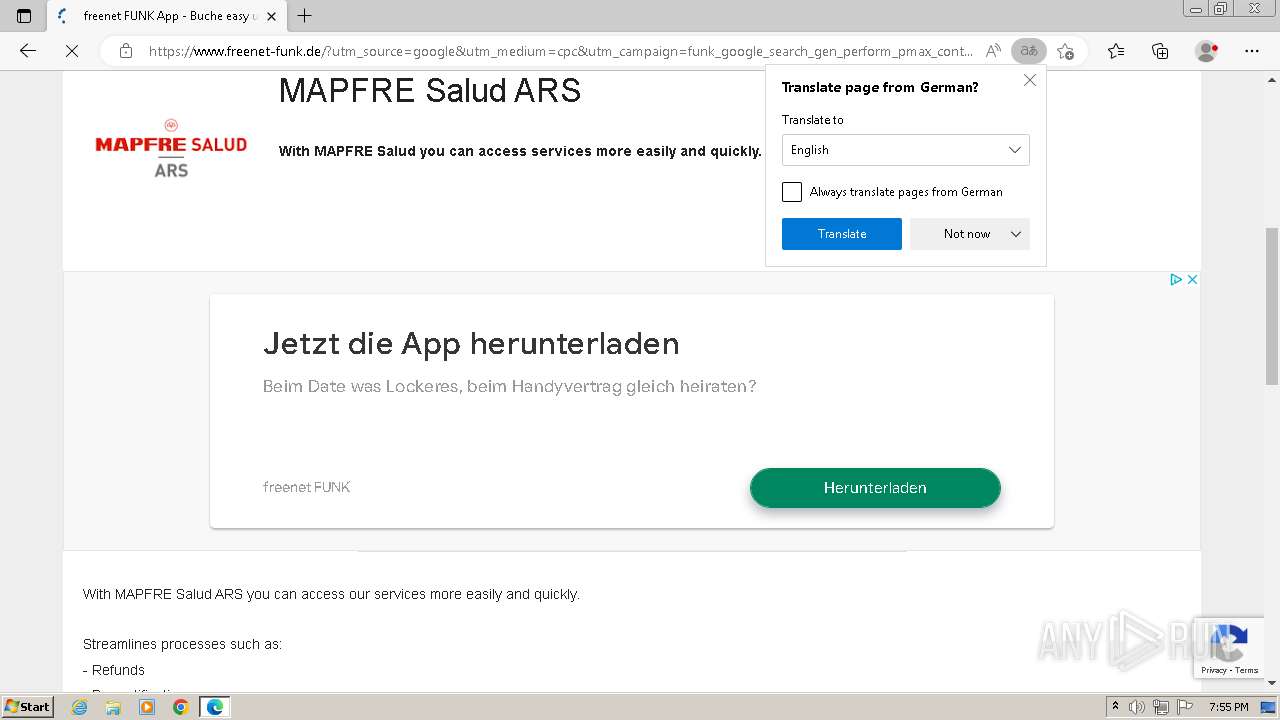The height and width of the screenshot is (720, 1280).
Task: Open Collections panel
Action: pos(1160,51)
